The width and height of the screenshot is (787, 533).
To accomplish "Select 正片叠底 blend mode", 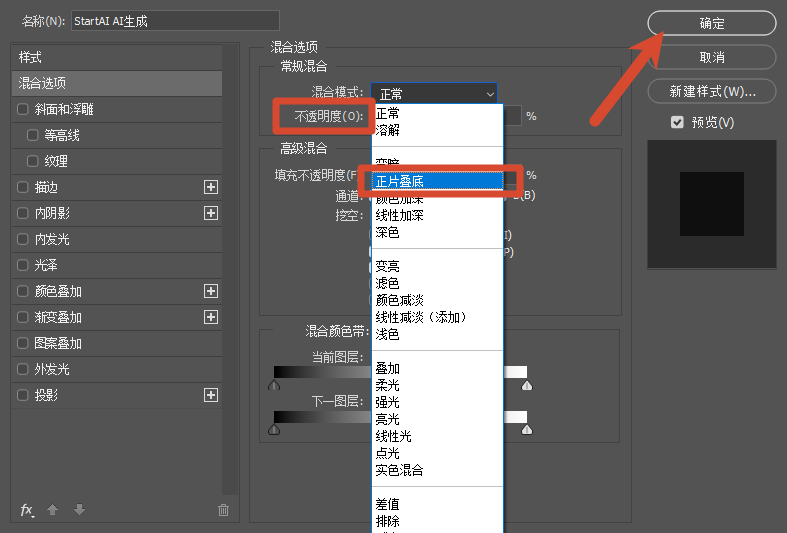I will pos(437,181).
